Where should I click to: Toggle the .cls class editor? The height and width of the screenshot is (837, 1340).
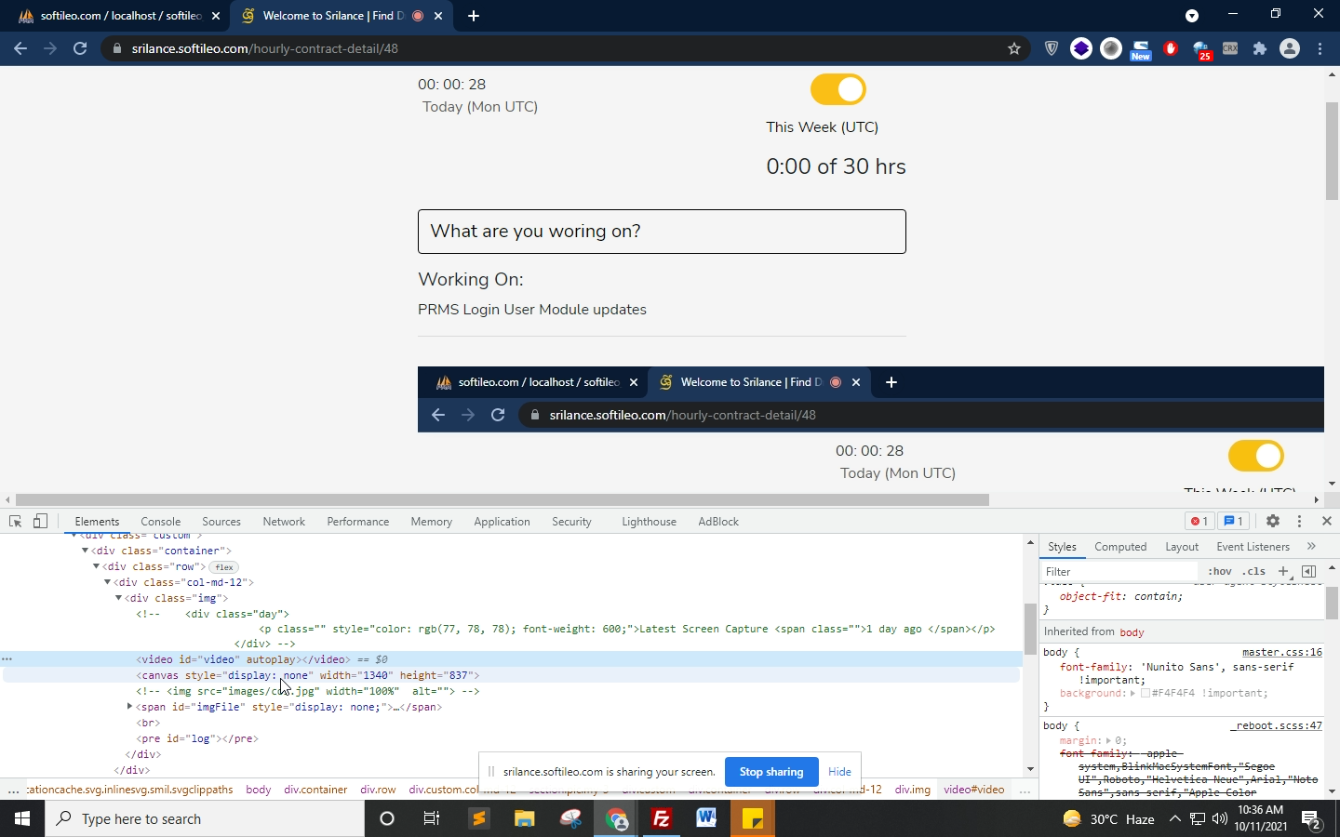click(x=1253, y=571)
